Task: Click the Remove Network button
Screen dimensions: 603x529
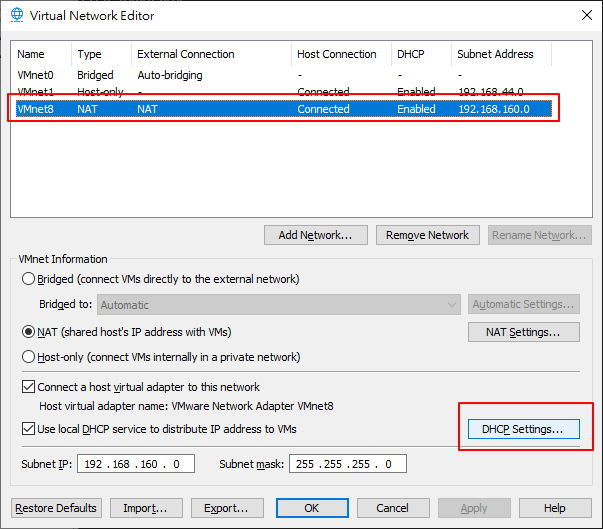Action: tap(428, 235)
